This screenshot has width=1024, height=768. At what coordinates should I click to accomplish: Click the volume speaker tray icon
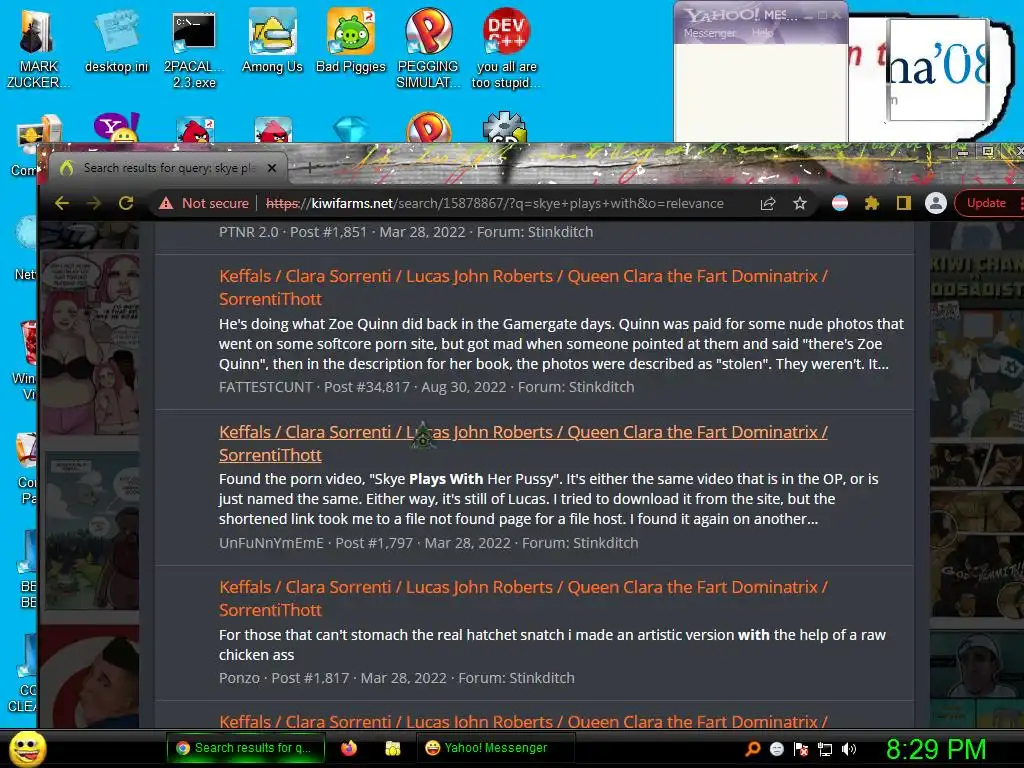[x=849, y=749]
